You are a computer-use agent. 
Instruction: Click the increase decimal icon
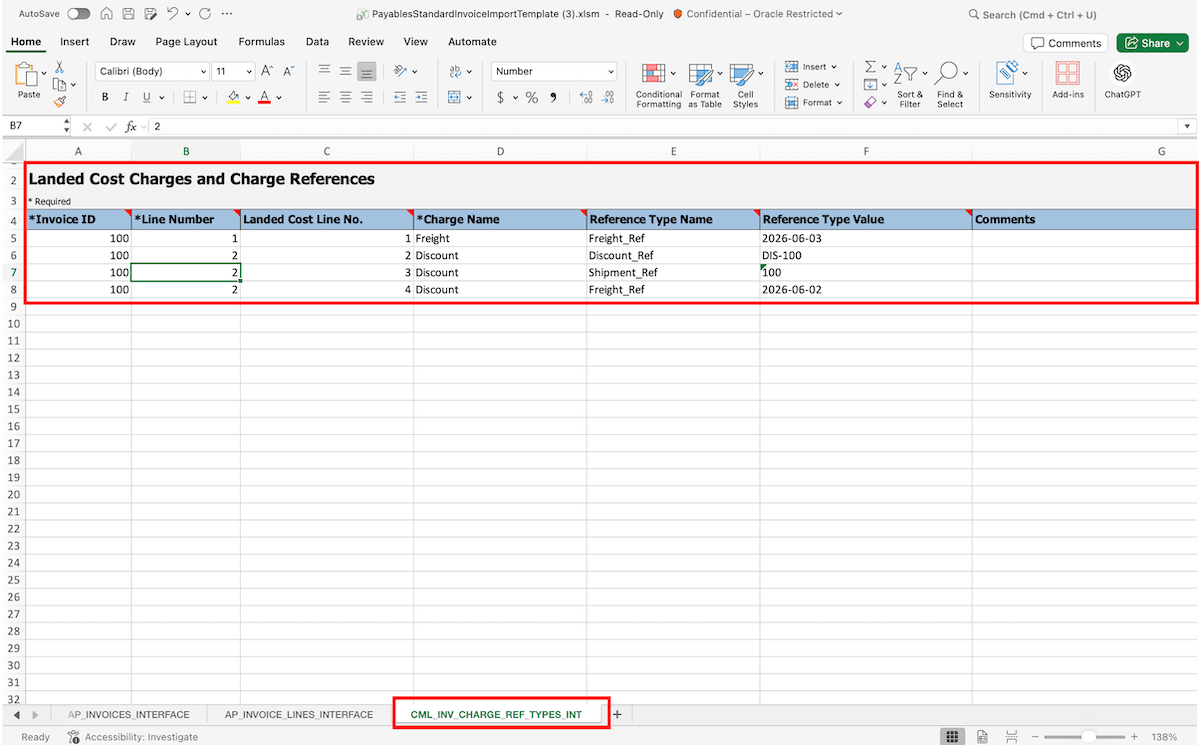click(x=586, y=97)
